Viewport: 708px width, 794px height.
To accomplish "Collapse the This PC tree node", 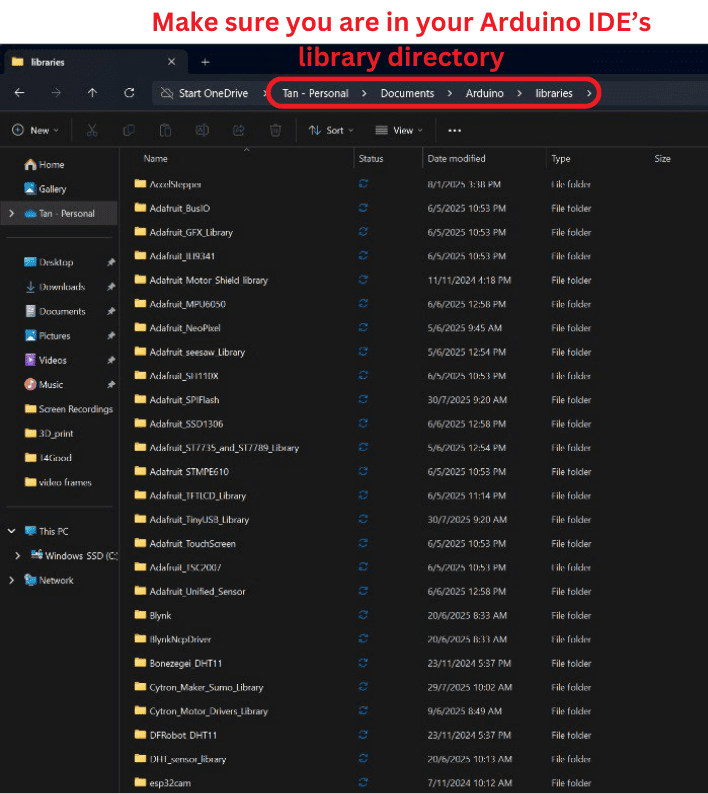I will (11, 531).
